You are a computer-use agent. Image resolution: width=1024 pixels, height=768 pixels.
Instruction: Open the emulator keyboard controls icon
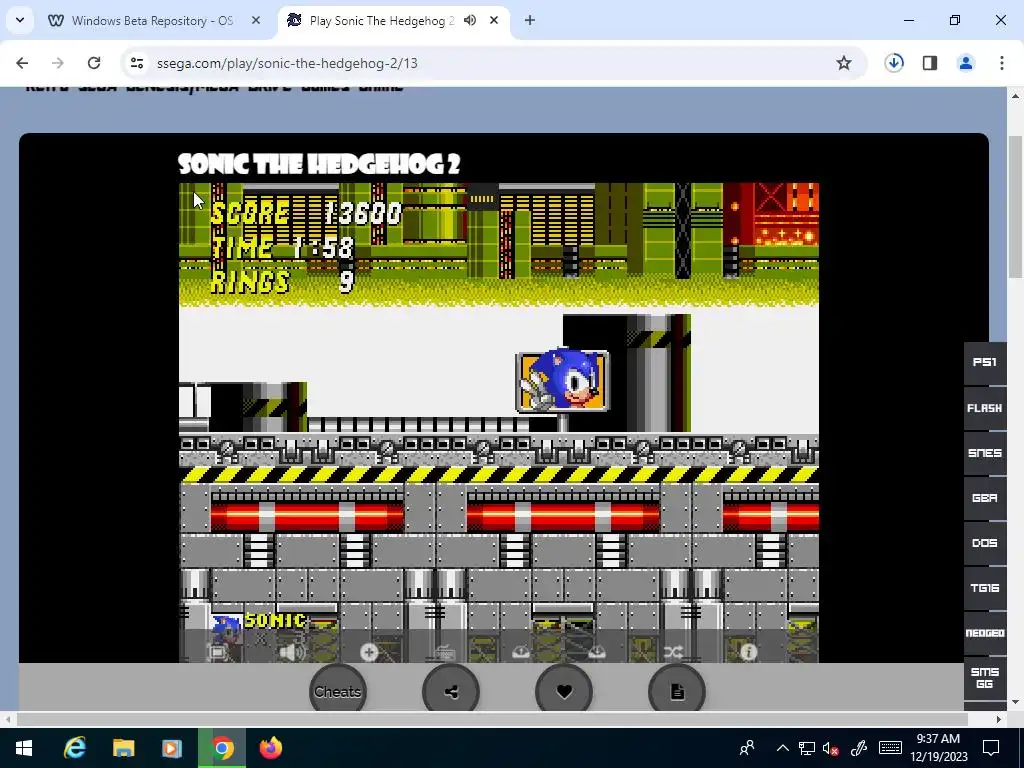click(445, 652)
